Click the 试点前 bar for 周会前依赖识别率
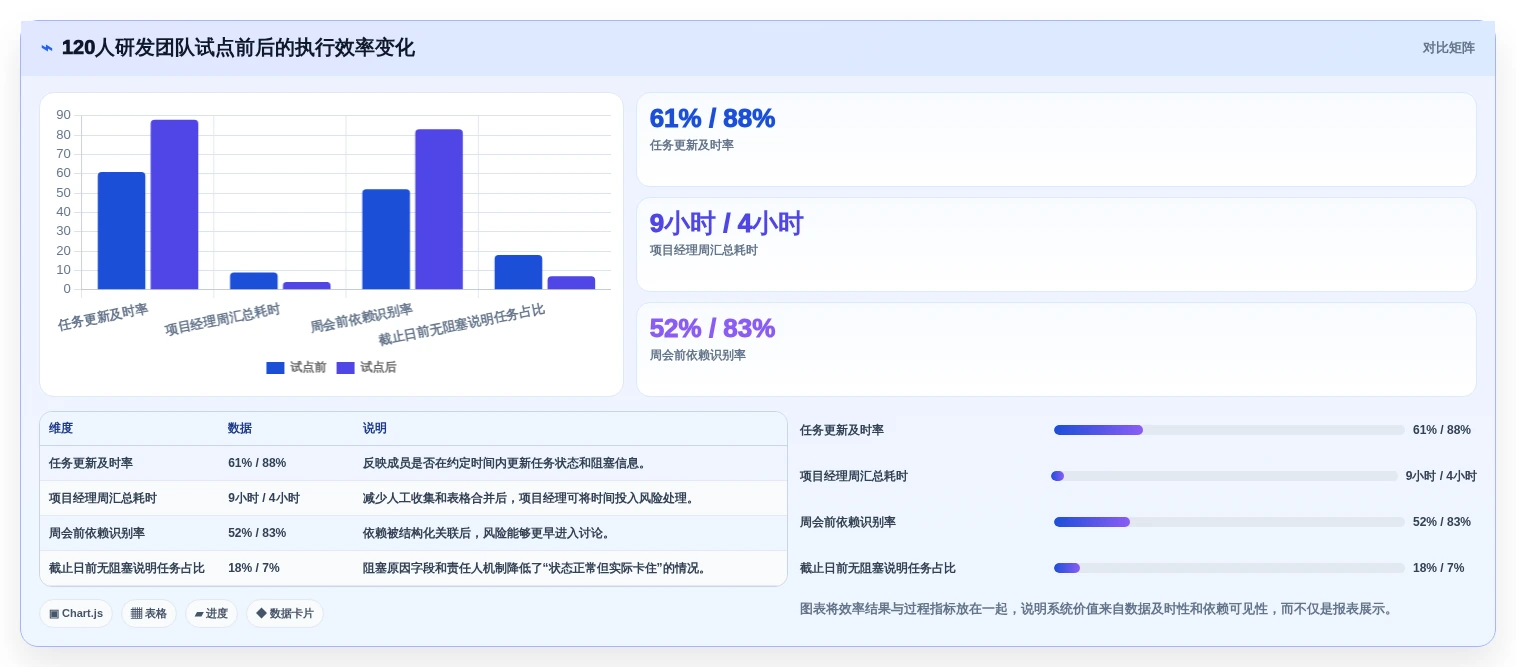This screenshot has height=667, width=1516. point(386,240)
